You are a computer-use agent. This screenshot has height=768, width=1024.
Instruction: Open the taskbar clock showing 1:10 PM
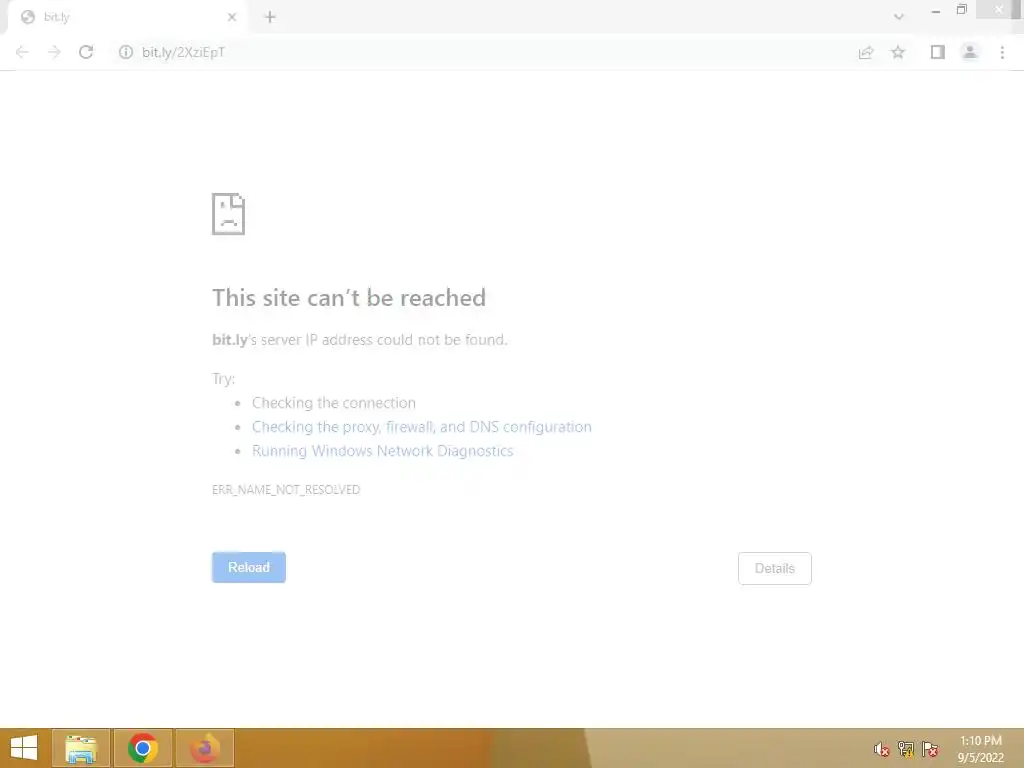(x=980, y=749)
